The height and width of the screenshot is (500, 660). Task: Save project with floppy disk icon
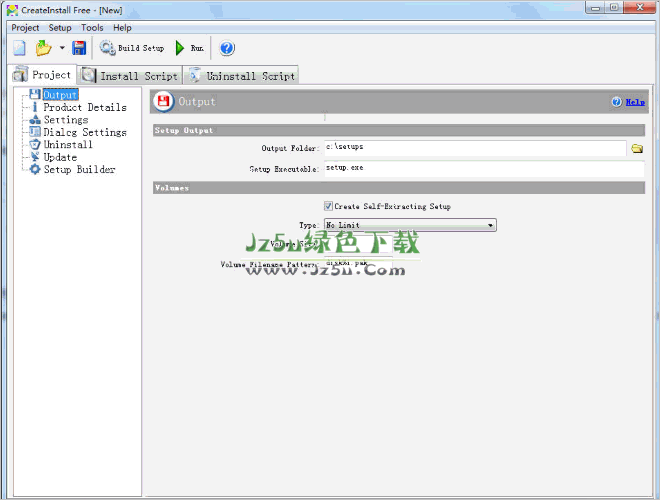click(x=79, y=48)
